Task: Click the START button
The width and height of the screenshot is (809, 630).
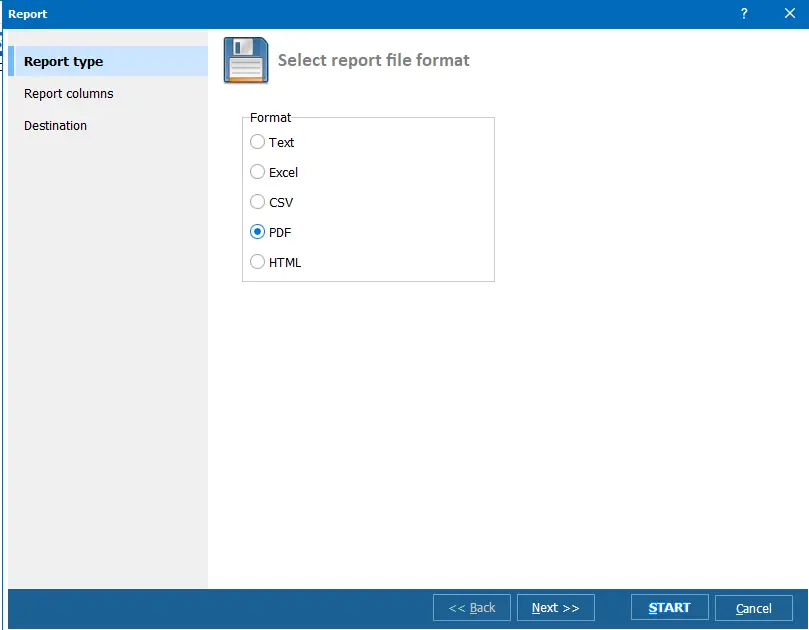Action: 669,607
